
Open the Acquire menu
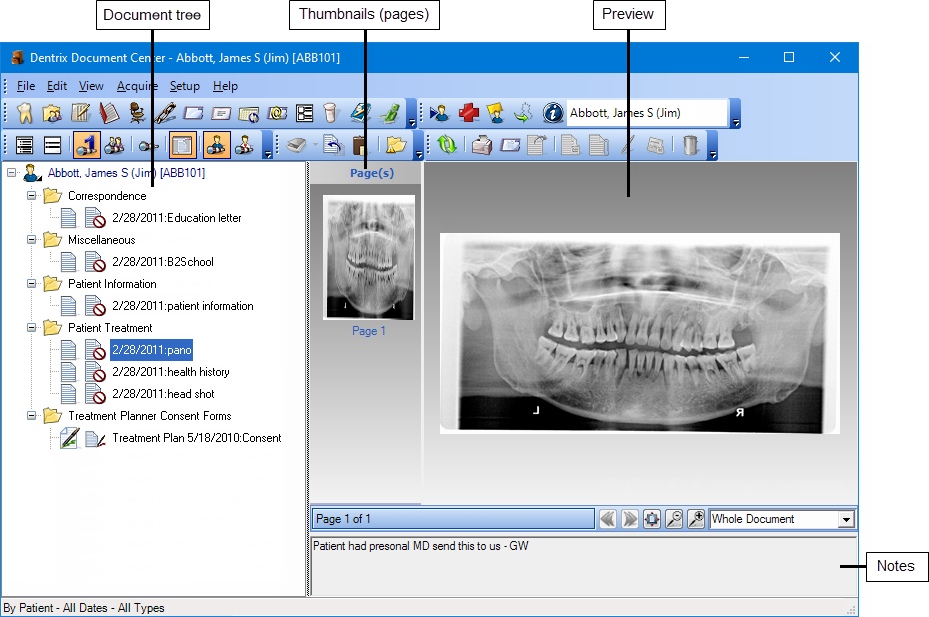click(137, 86)
